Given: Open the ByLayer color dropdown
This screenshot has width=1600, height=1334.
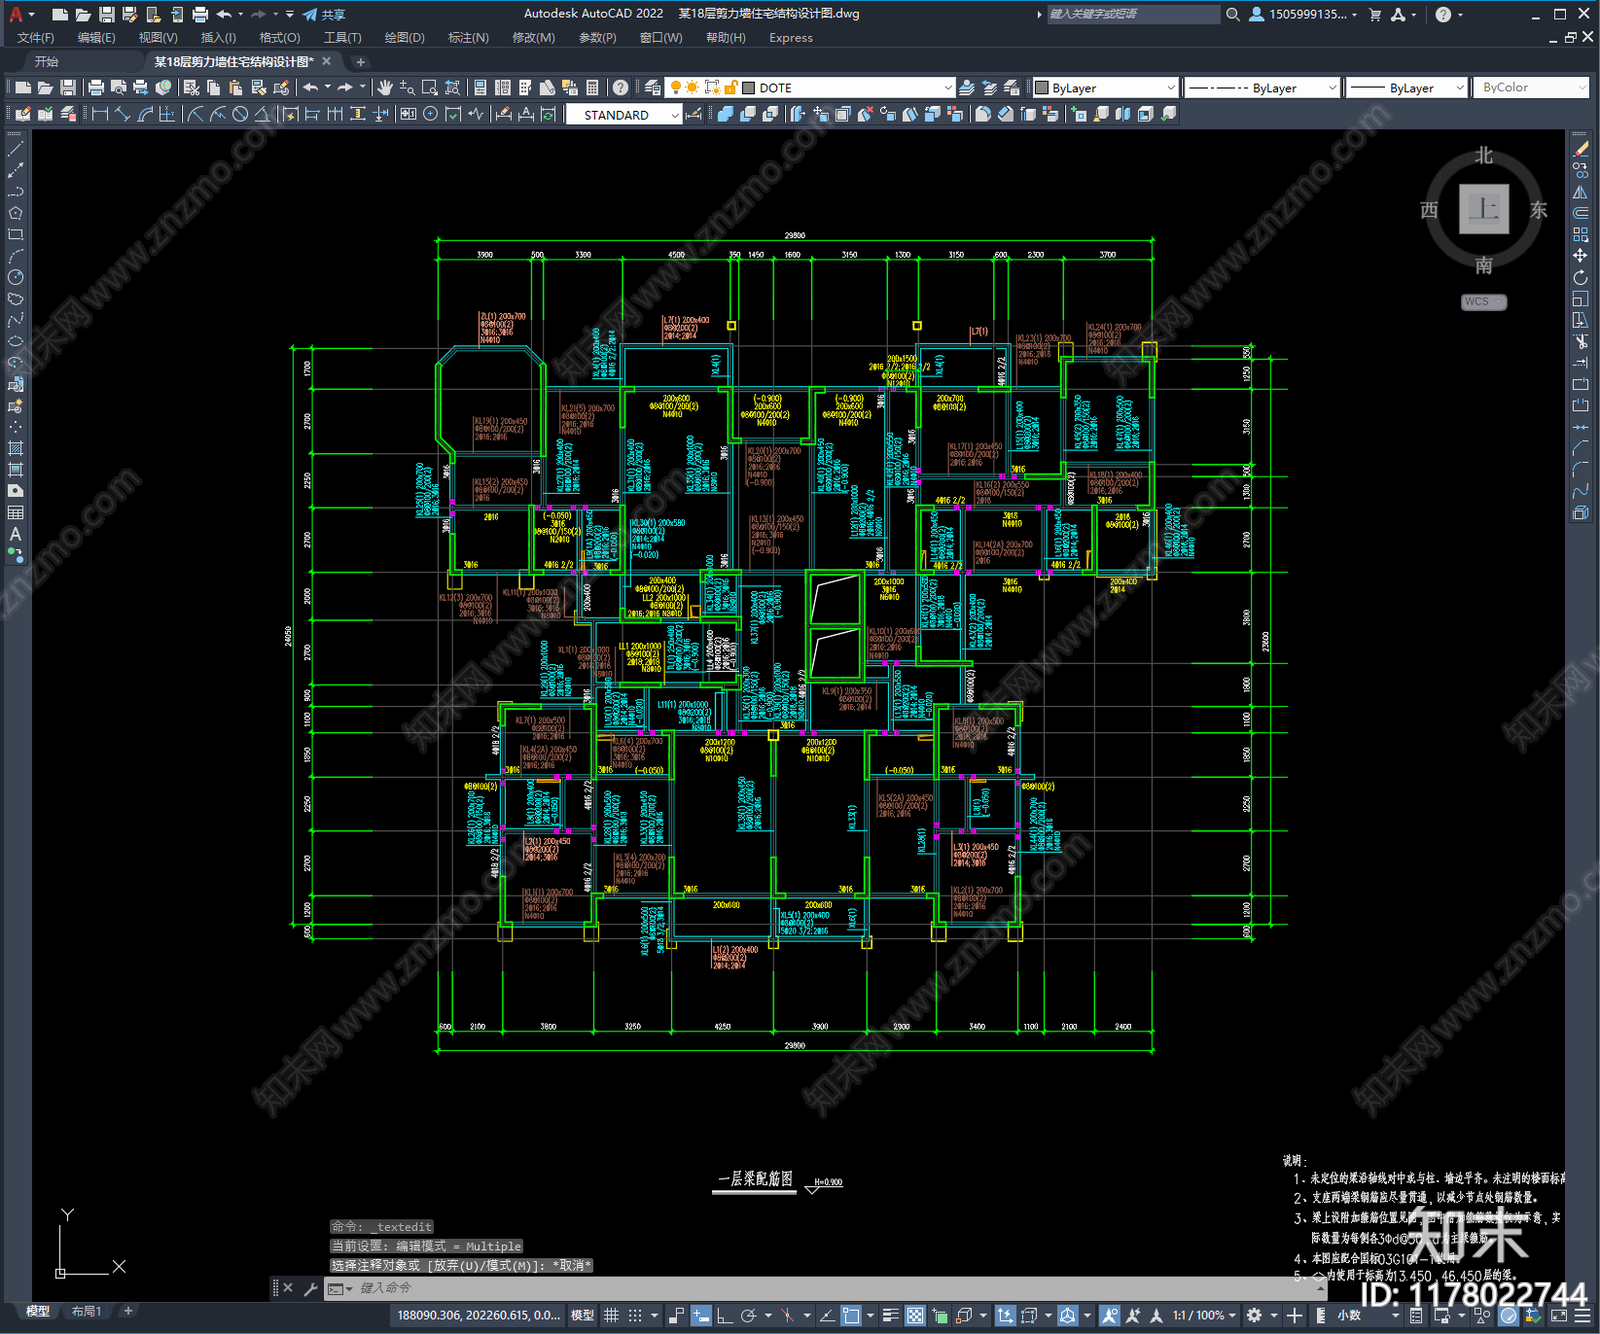Looking at the screenshot, I should [x=1106, y=88].
